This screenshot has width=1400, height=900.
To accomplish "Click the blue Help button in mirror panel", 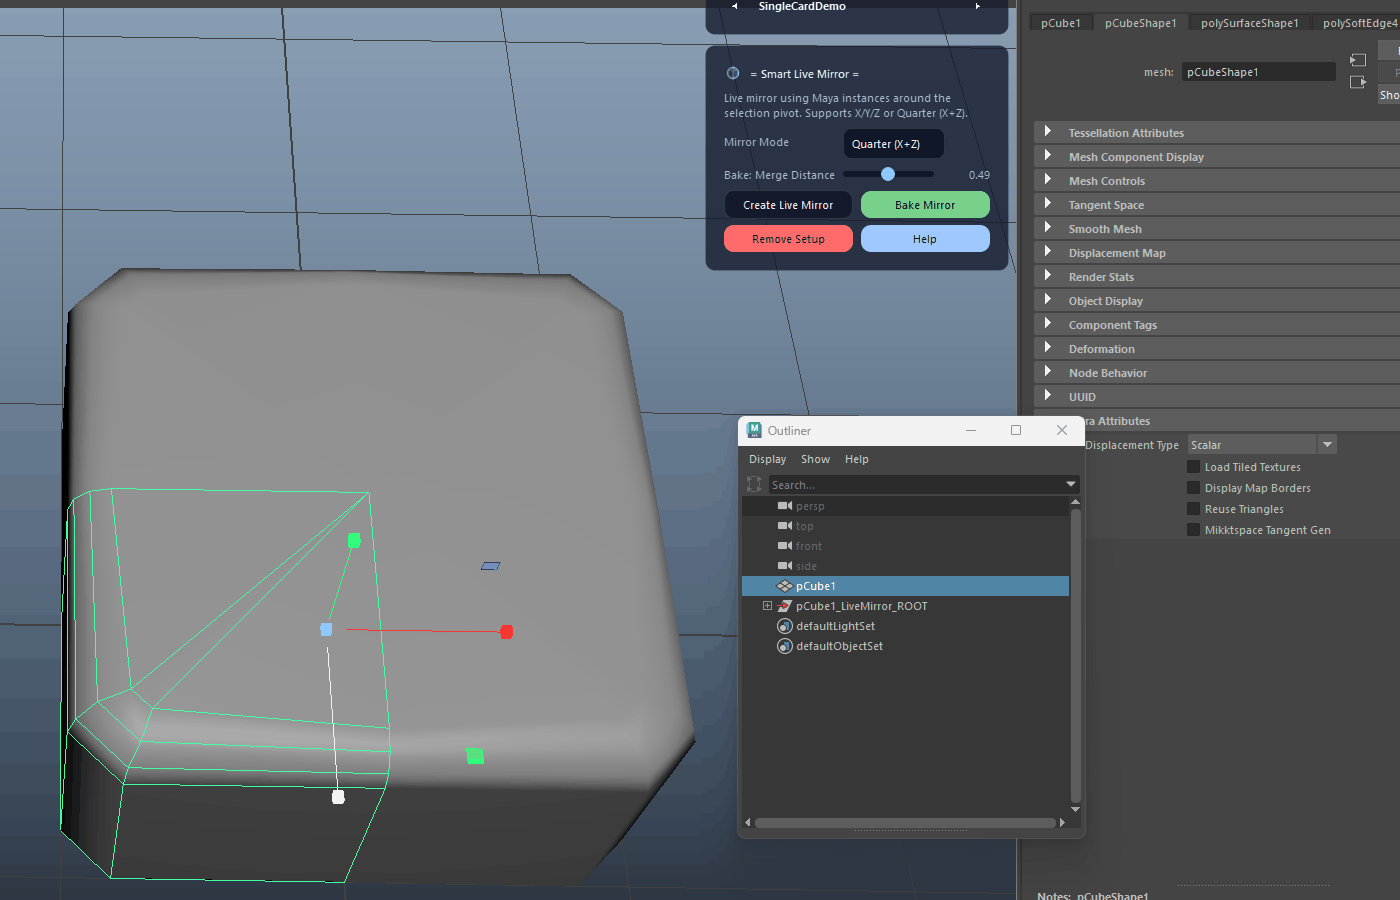I will (925, 239).
